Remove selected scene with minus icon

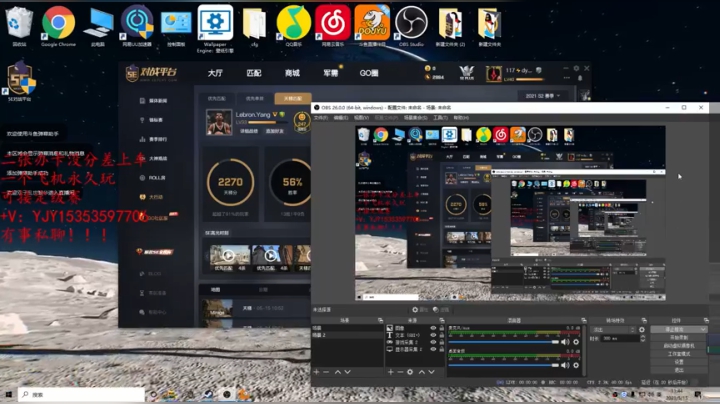click(x=326, y=372)
